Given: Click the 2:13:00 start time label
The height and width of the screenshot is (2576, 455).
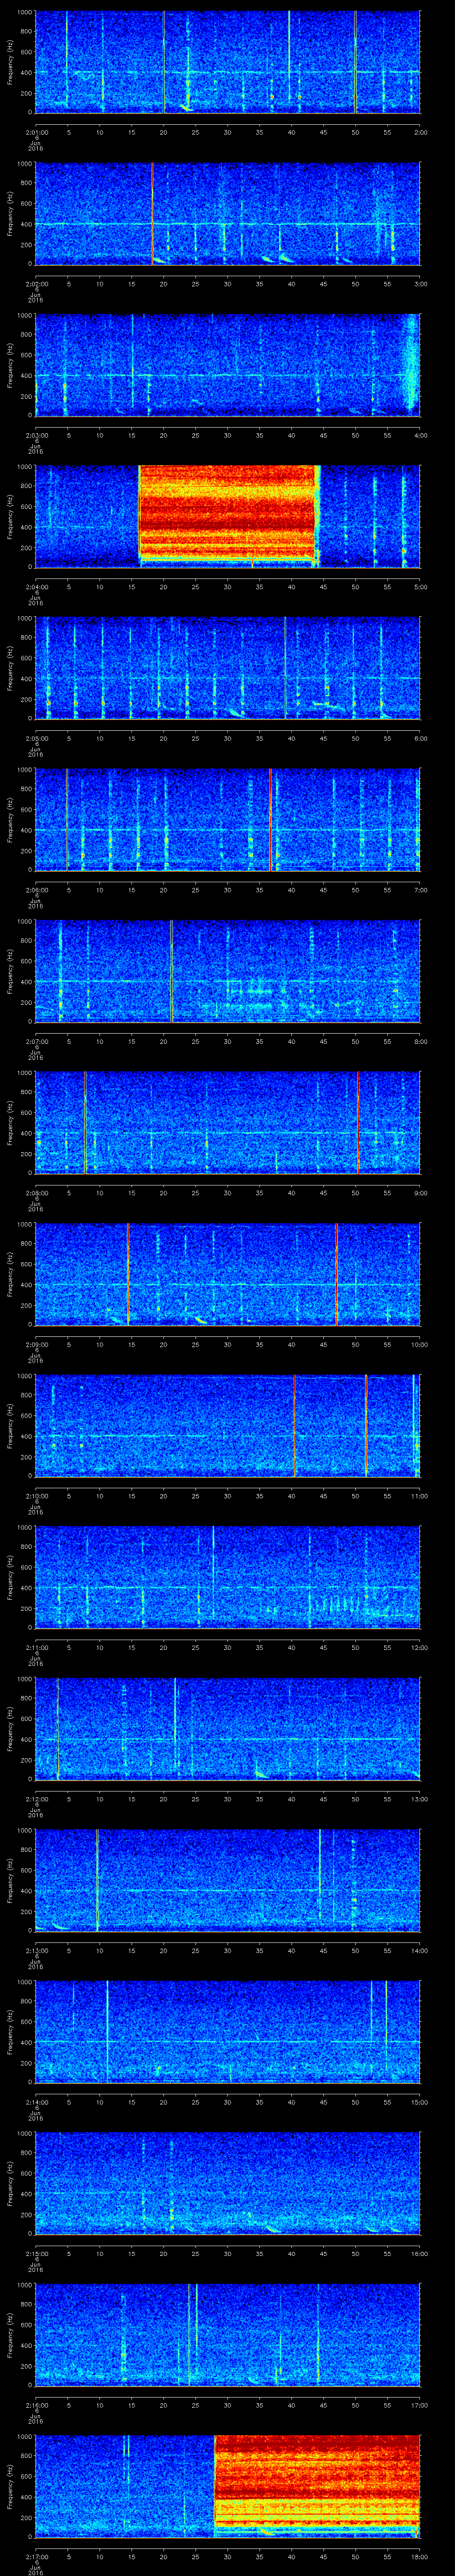Looking at the screenshot, I should coord(36,1950).
